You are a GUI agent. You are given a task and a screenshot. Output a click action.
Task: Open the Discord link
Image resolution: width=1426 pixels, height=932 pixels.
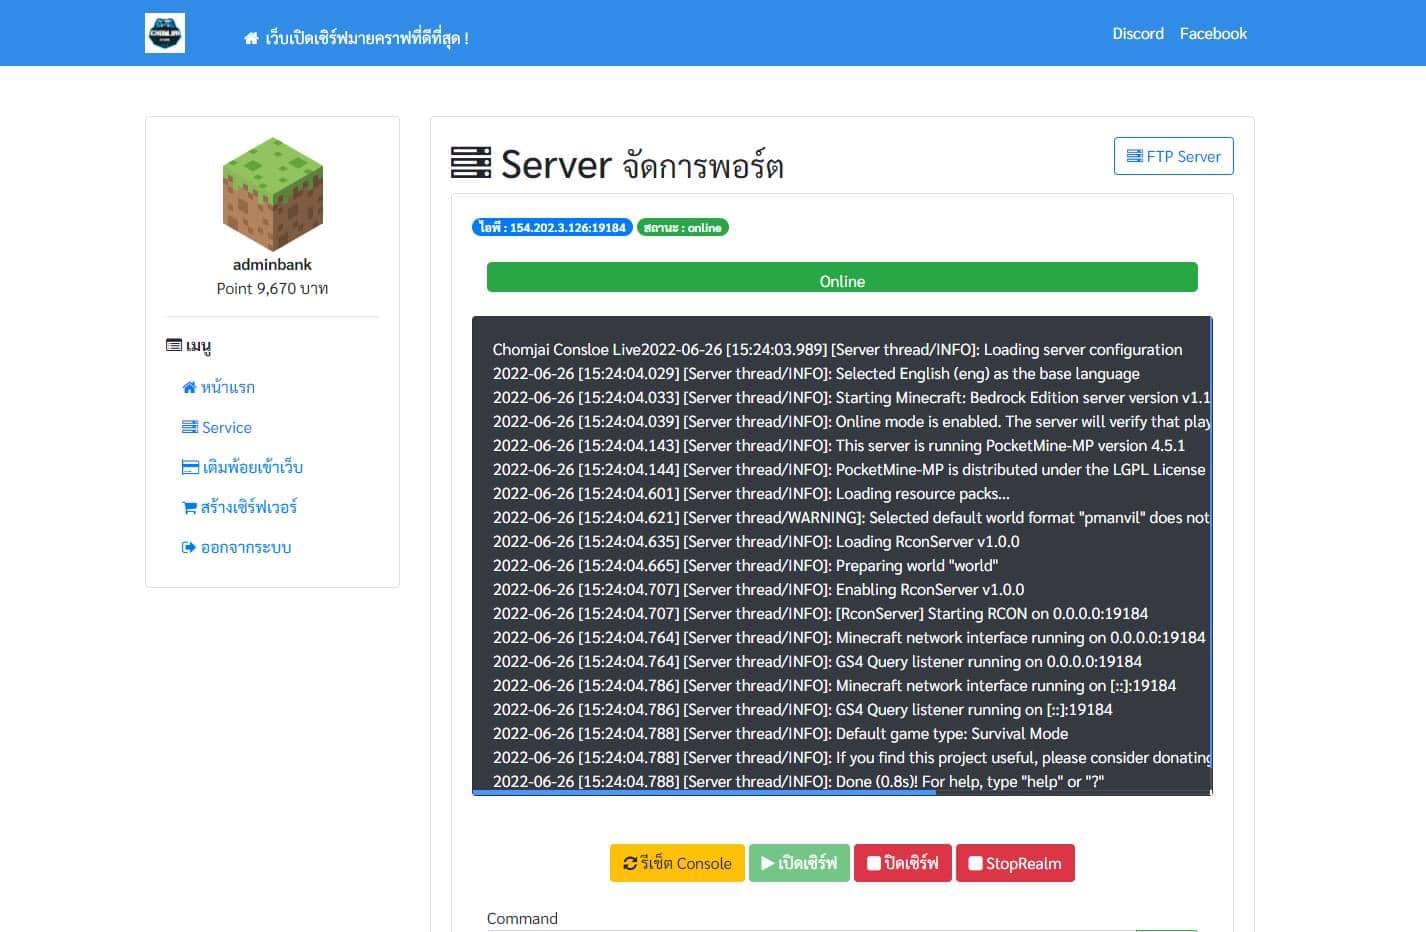pyautogui.click(x=1138, y=33)
